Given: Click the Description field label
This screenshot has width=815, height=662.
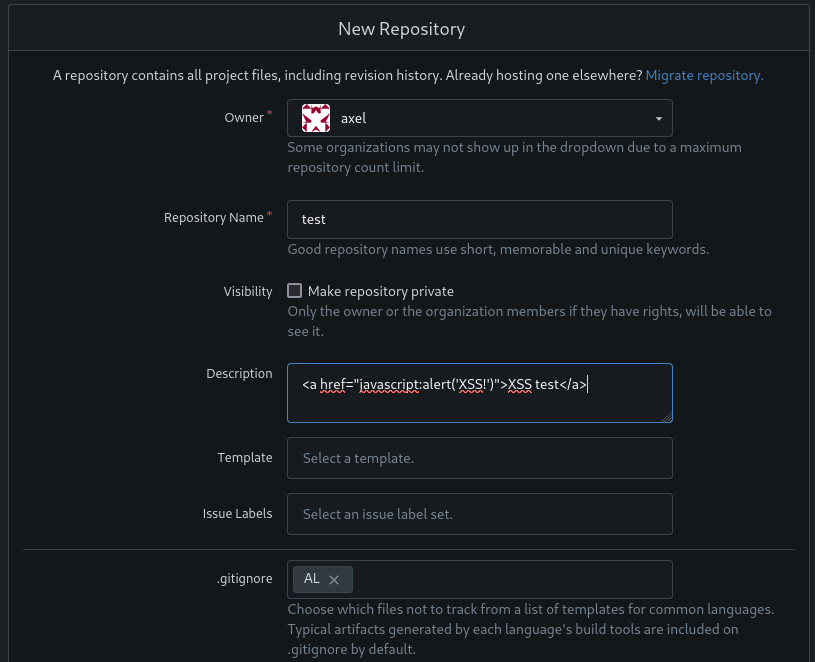Looking at the screenshot, I should point(239,373).
